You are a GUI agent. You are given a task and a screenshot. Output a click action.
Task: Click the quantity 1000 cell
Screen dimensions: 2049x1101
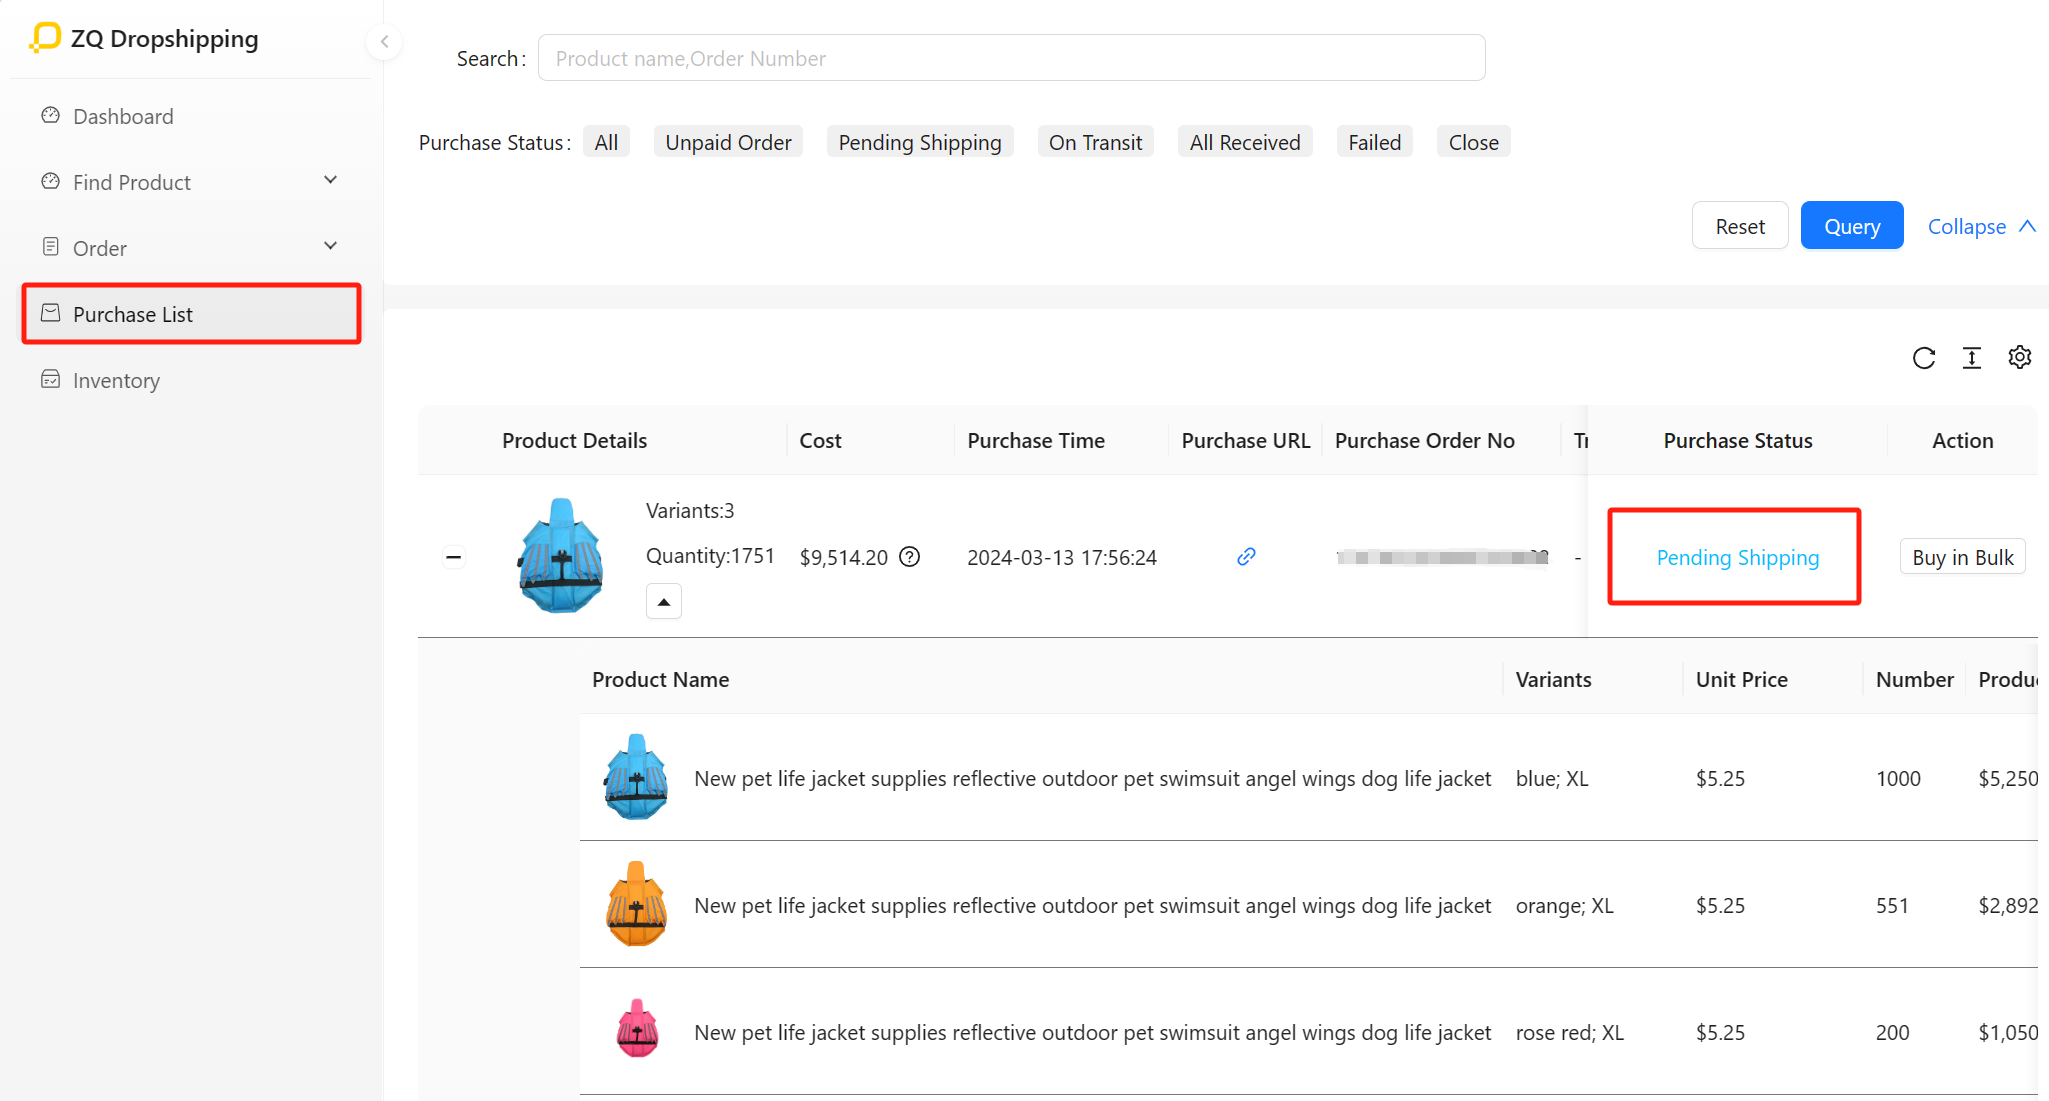click(x=1898, y=778)
